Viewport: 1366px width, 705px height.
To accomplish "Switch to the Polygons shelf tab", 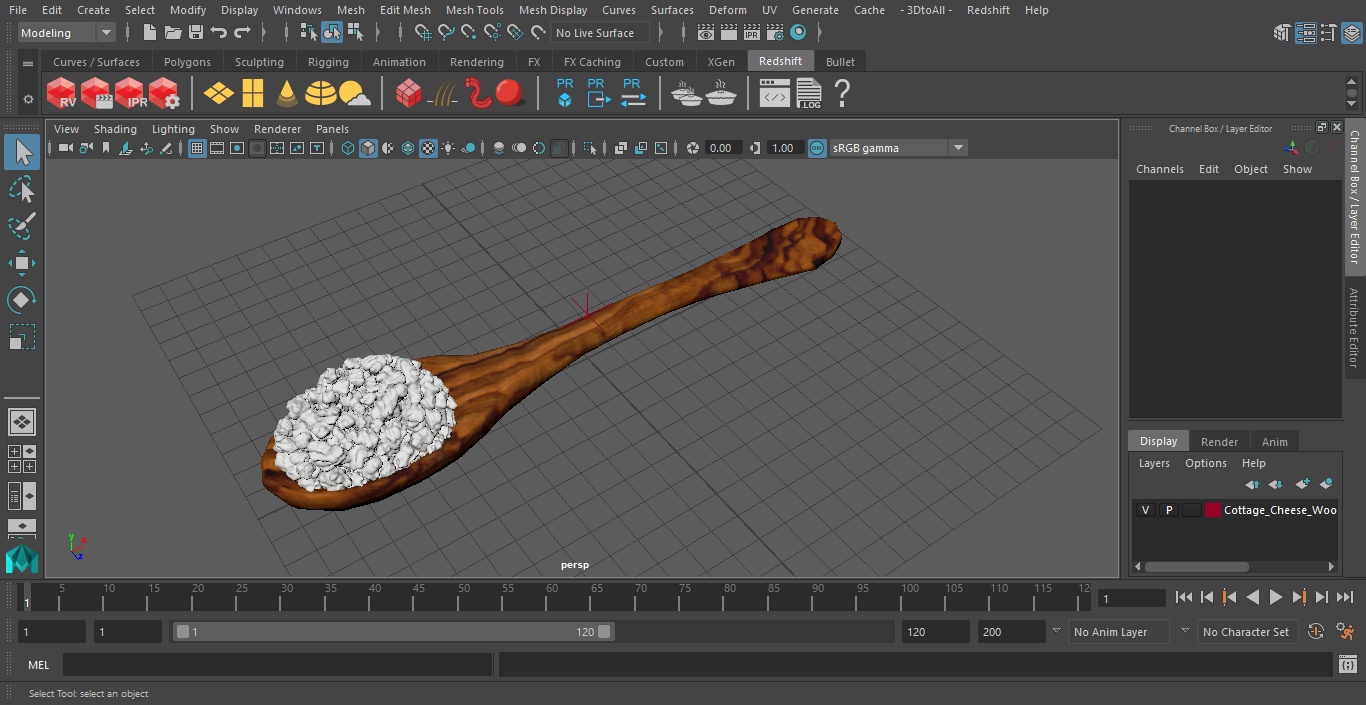I will pos(187,62).
